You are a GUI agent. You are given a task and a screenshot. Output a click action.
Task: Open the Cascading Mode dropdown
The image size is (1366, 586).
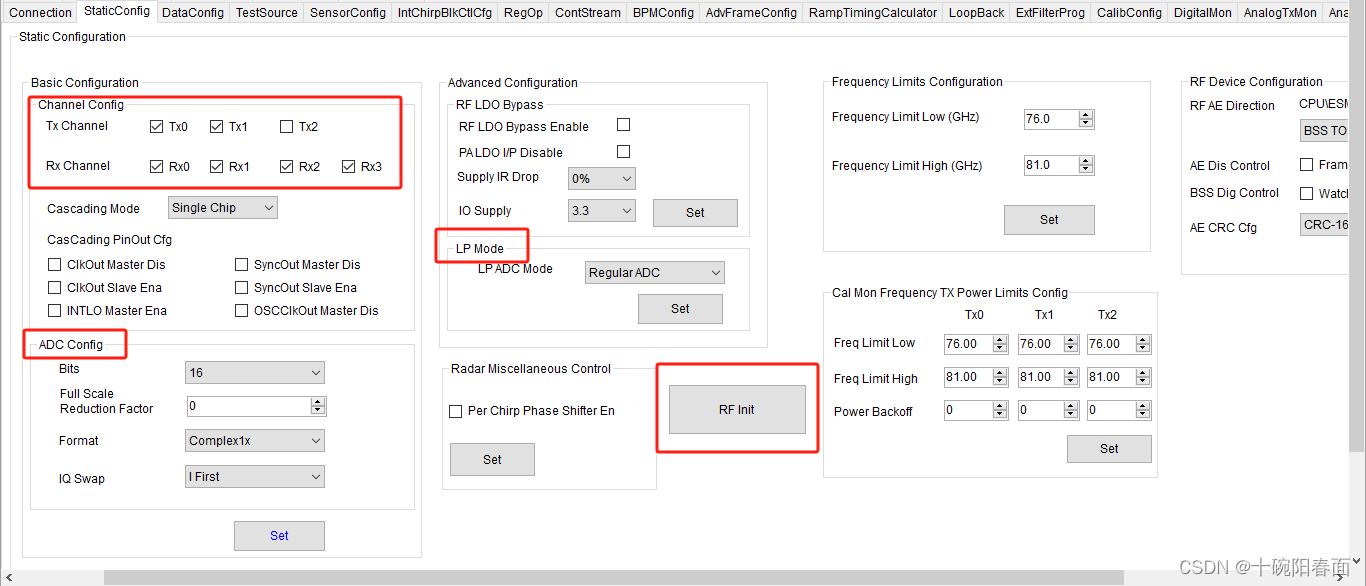tap(222, 208)
